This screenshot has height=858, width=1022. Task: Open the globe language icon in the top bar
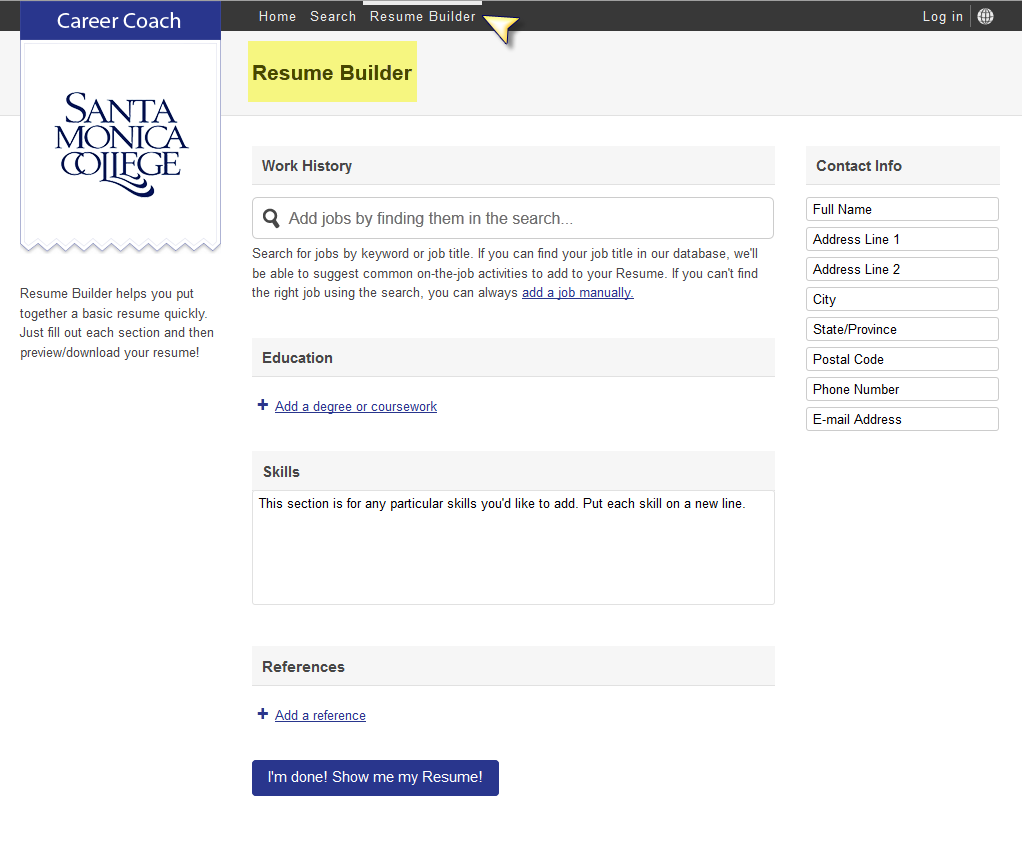tap(985, 15)
